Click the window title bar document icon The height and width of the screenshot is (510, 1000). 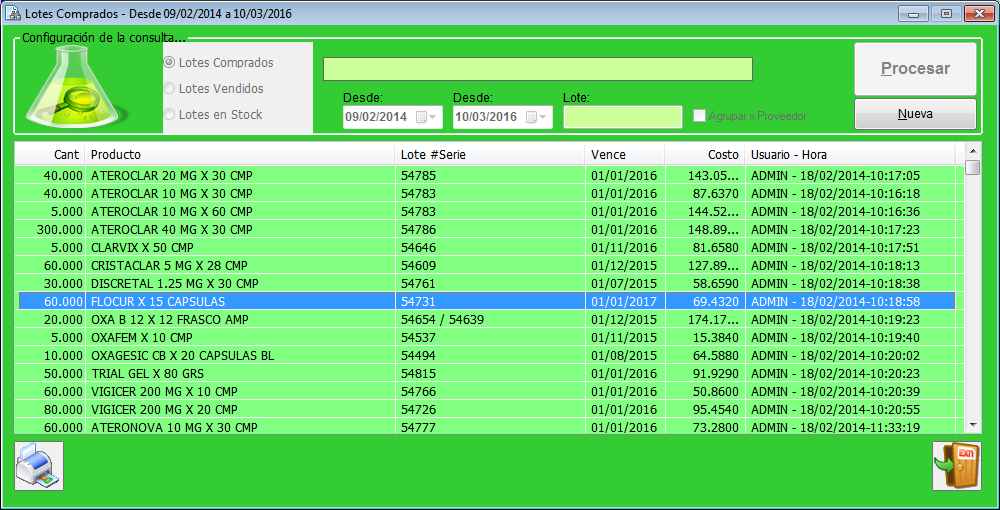point(13,13)
